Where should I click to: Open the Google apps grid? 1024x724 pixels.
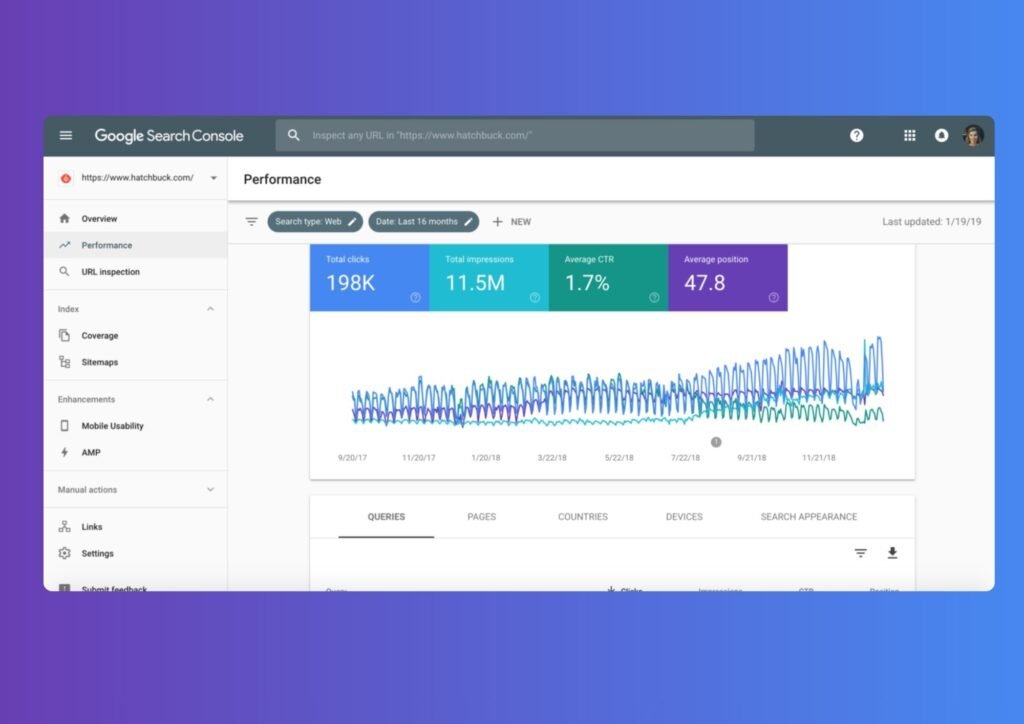(x=909, y=136)
